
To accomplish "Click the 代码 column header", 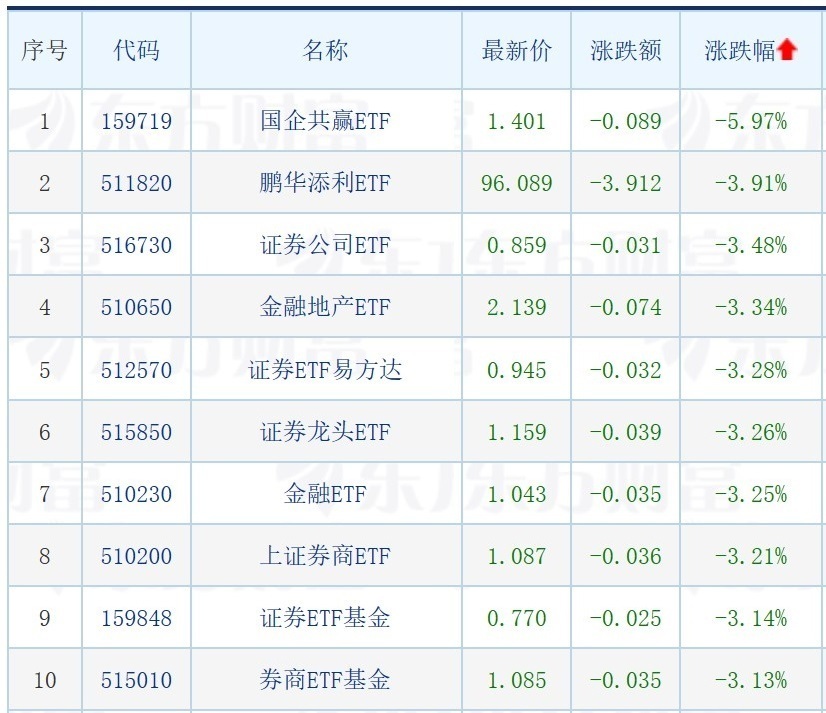I will click(x=136, y=51).
